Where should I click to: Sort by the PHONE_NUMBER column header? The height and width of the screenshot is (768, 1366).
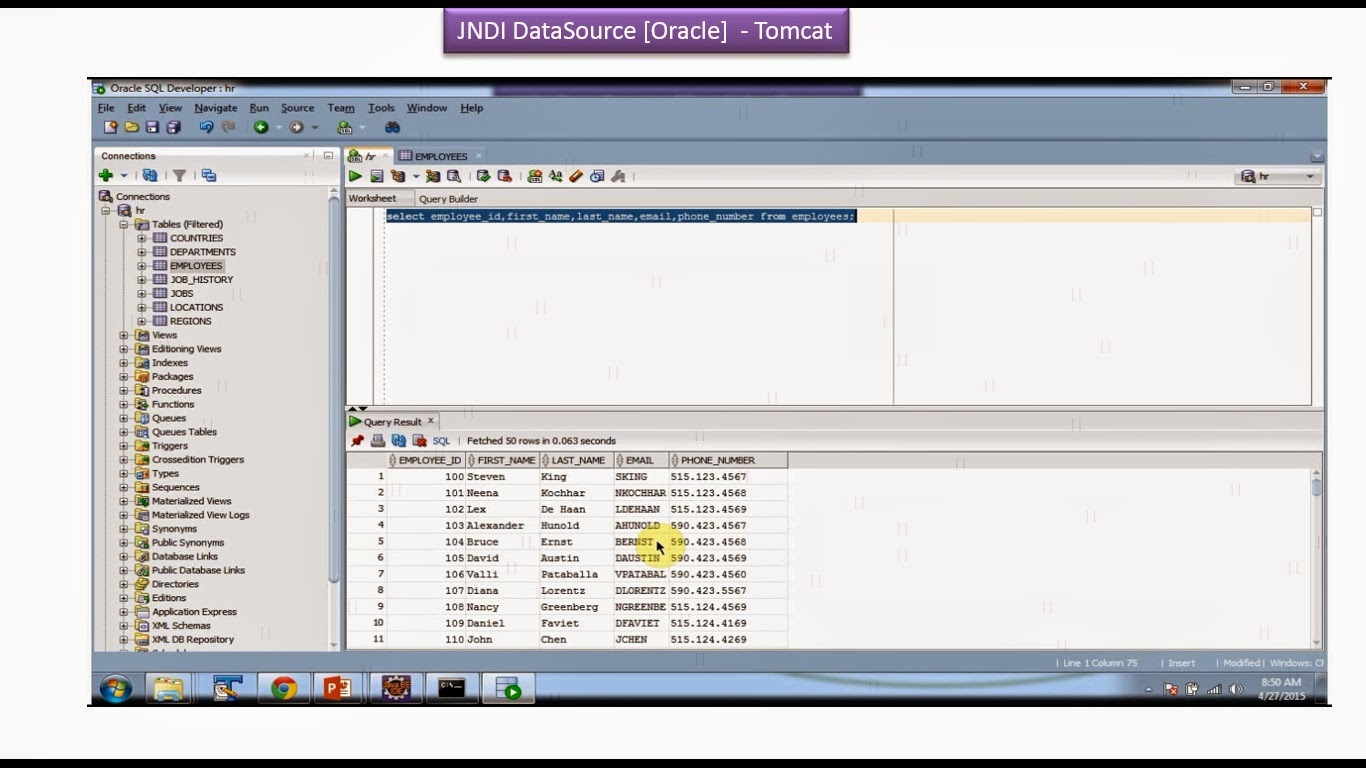(728, 460)
